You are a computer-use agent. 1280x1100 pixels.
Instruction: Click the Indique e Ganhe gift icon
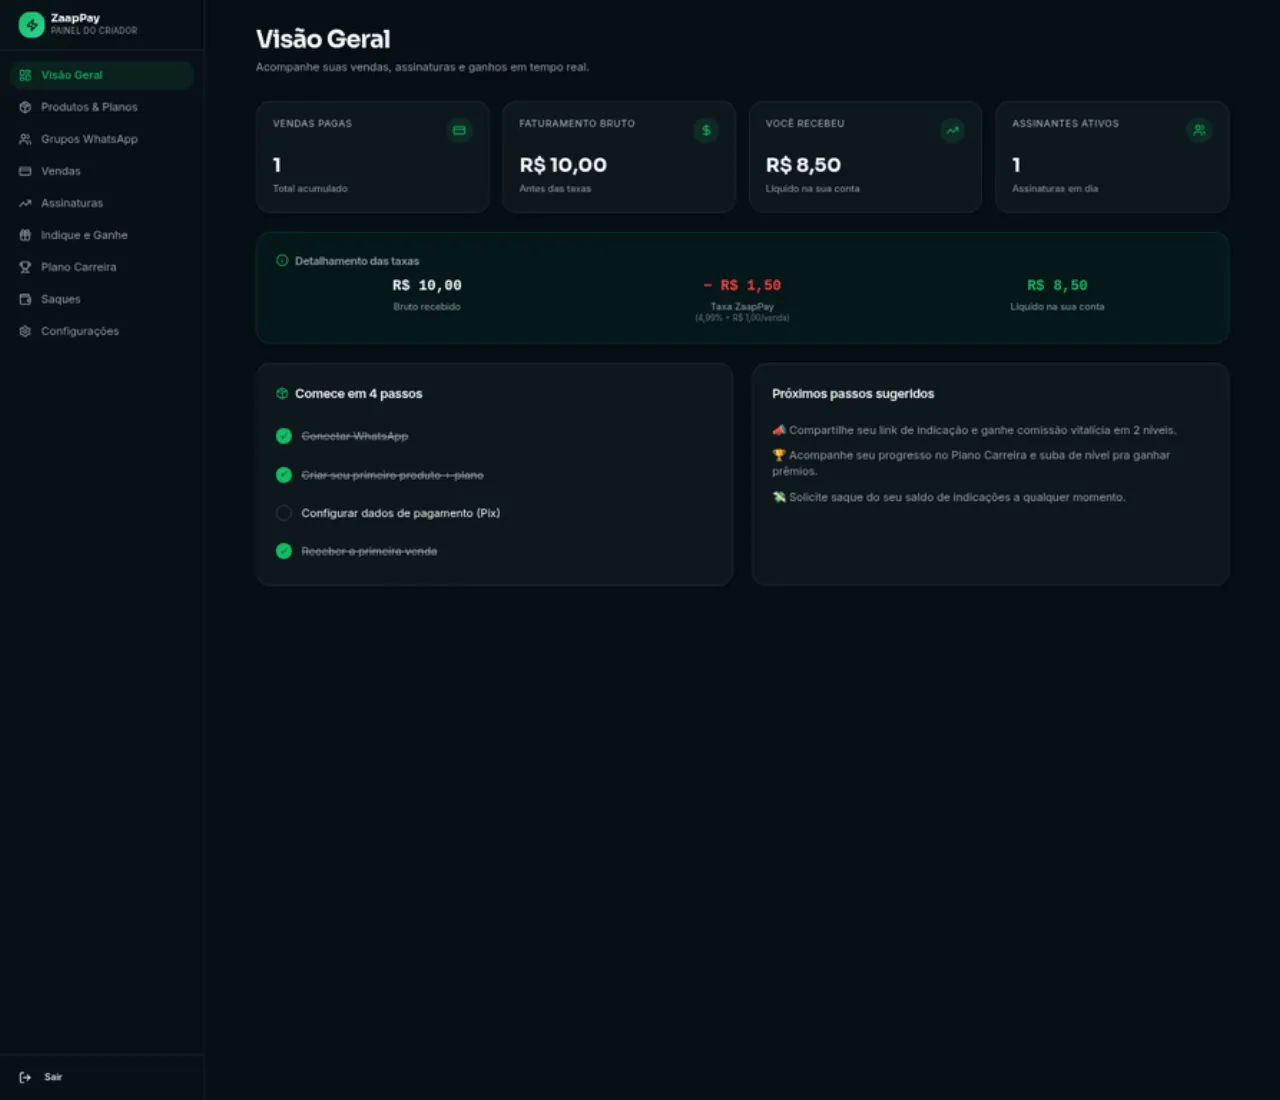25,235
